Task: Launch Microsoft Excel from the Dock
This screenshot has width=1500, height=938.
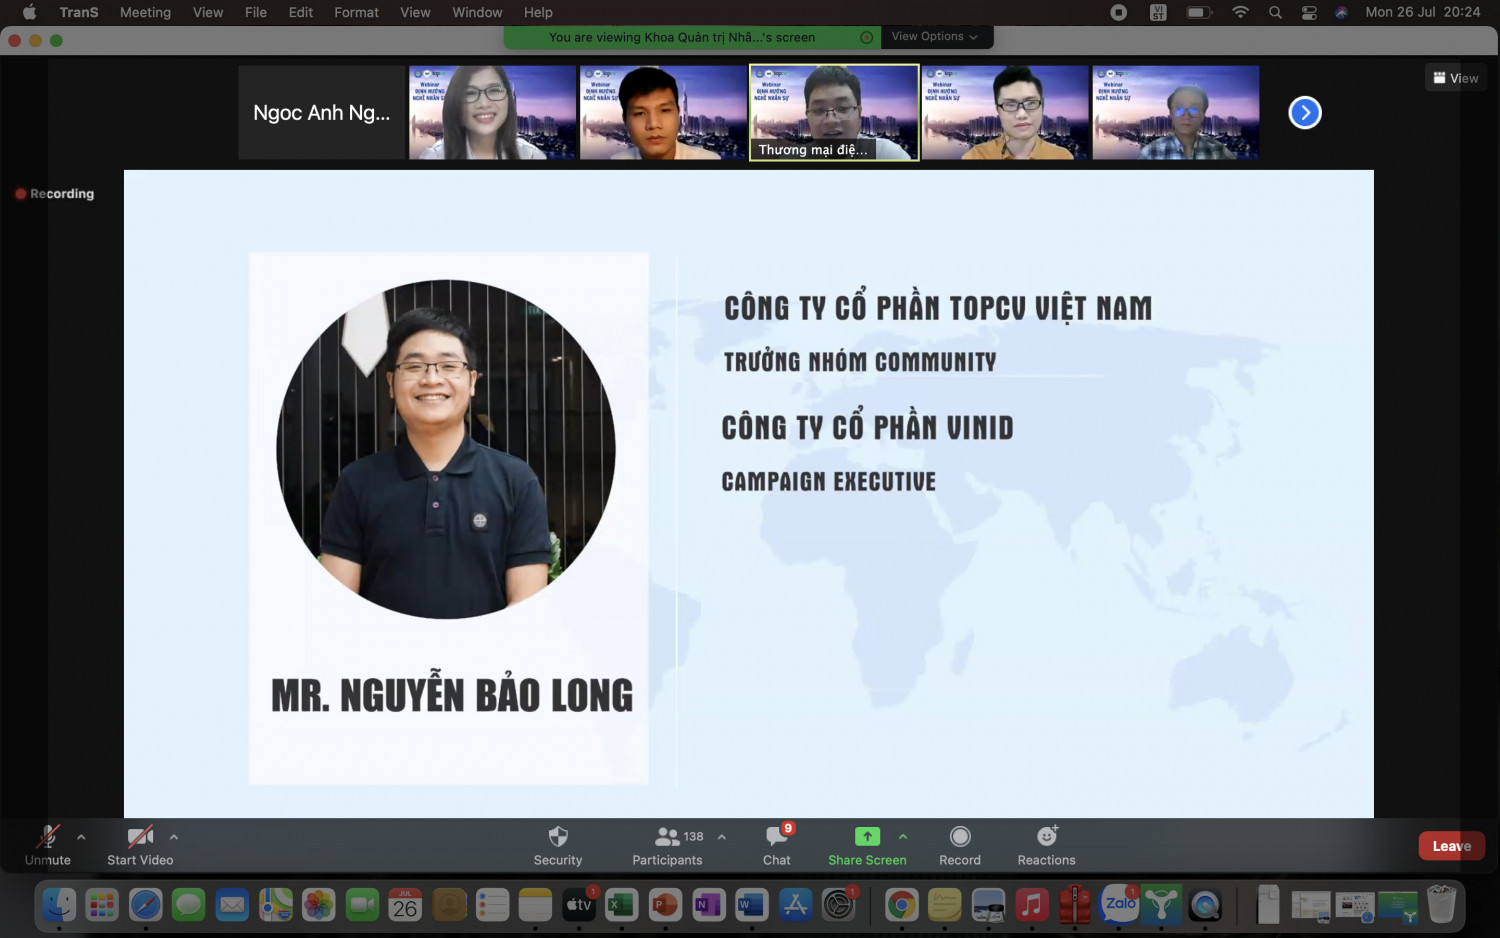Action: [622, 905]
